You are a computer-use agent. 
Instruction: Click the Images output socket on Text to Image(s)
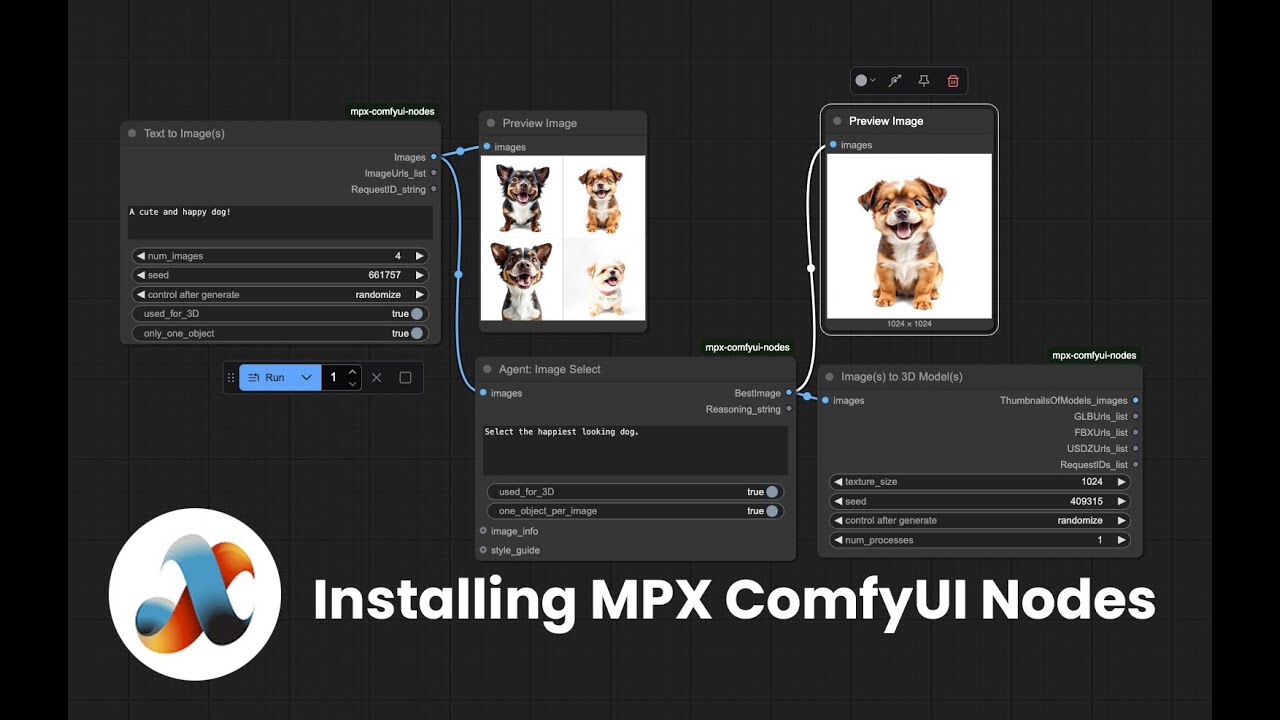433,157
